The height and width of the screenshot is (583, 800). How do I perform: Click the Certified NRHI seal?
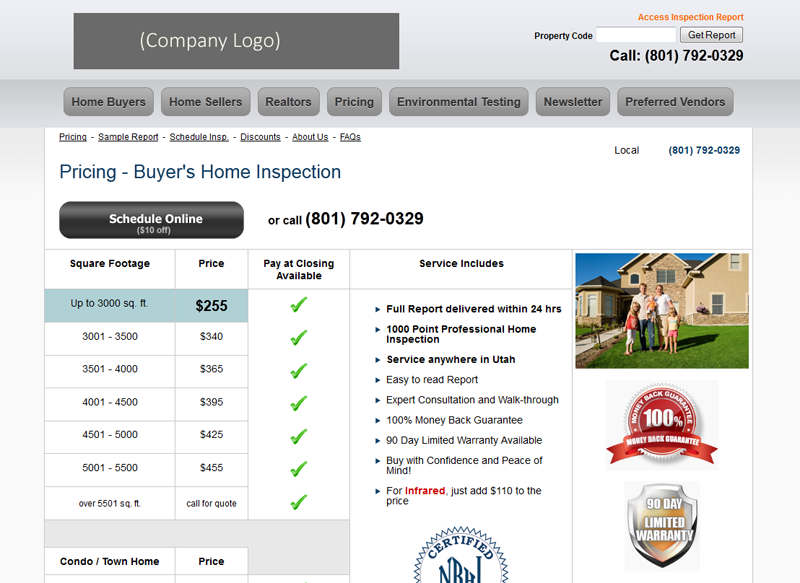click(x=461, y=555)
